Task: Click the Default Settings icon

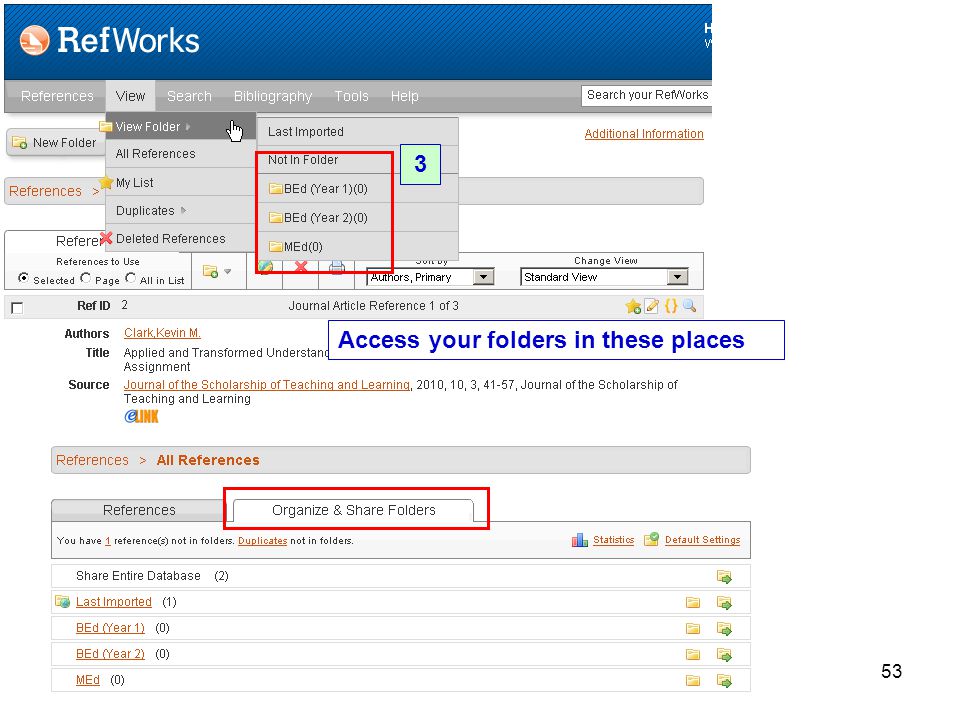Action: click(652, 539)
